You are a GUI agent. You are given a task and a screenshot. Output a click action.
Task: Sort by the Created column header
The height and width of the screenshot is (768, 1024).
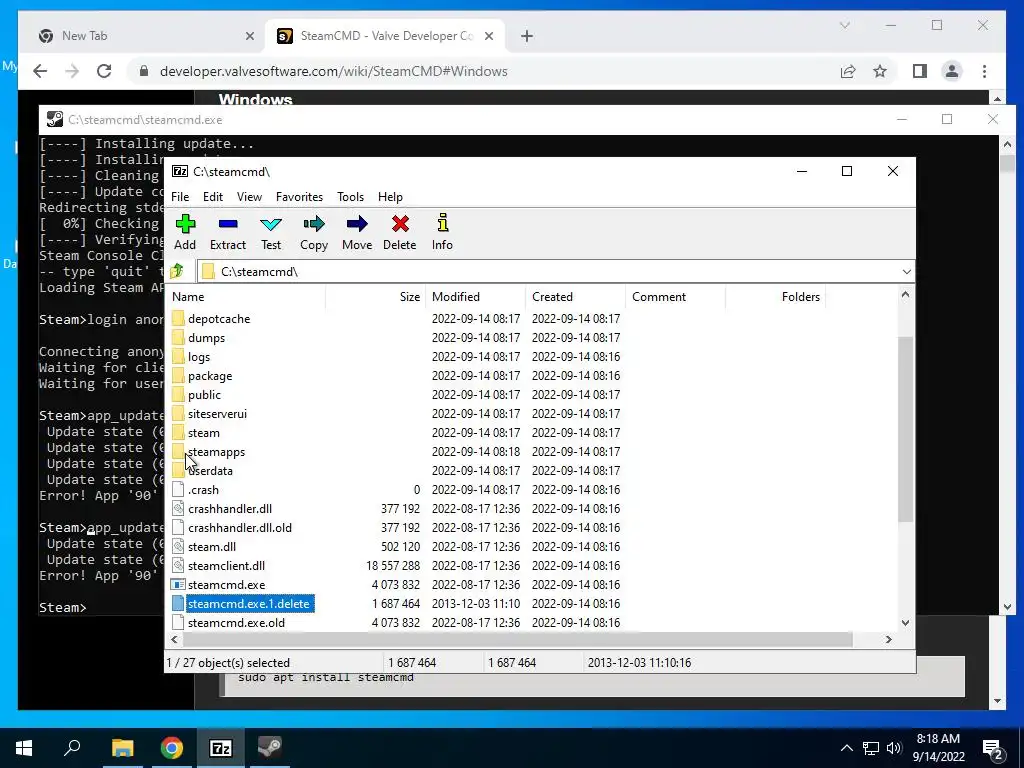coord(575,296)
